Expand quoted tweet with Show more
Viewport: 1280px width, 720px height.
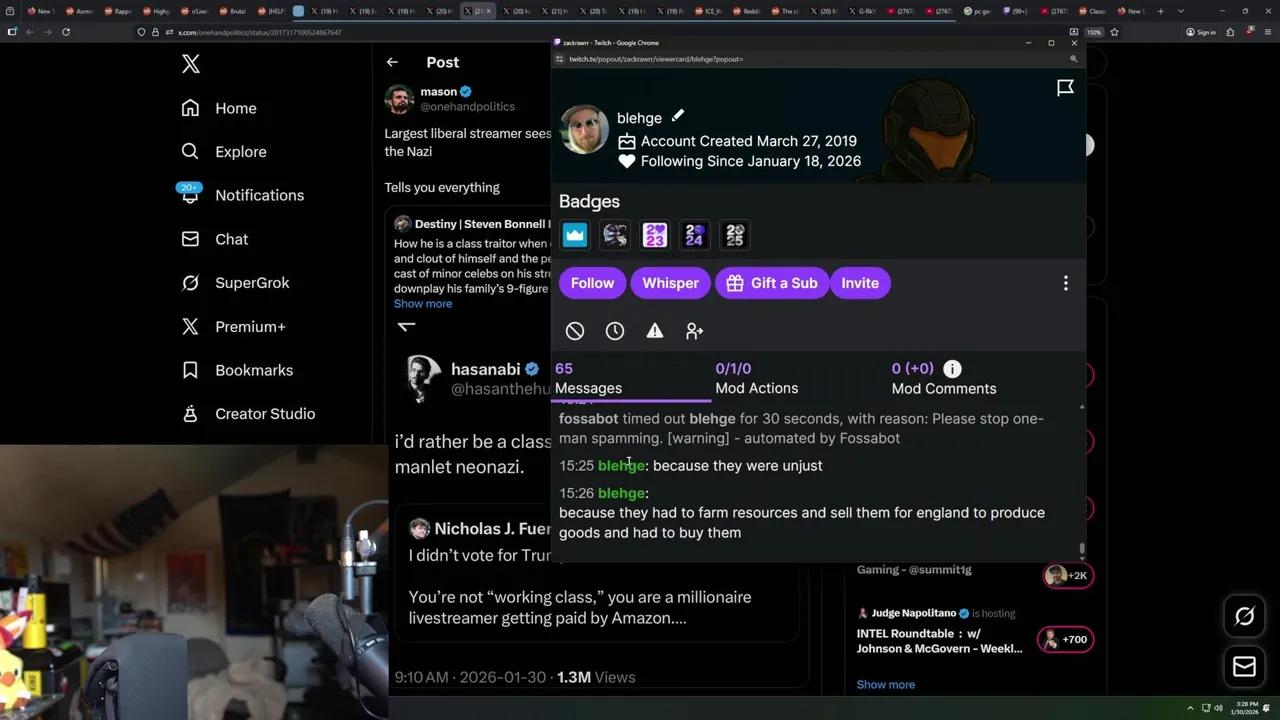[423, 304]
